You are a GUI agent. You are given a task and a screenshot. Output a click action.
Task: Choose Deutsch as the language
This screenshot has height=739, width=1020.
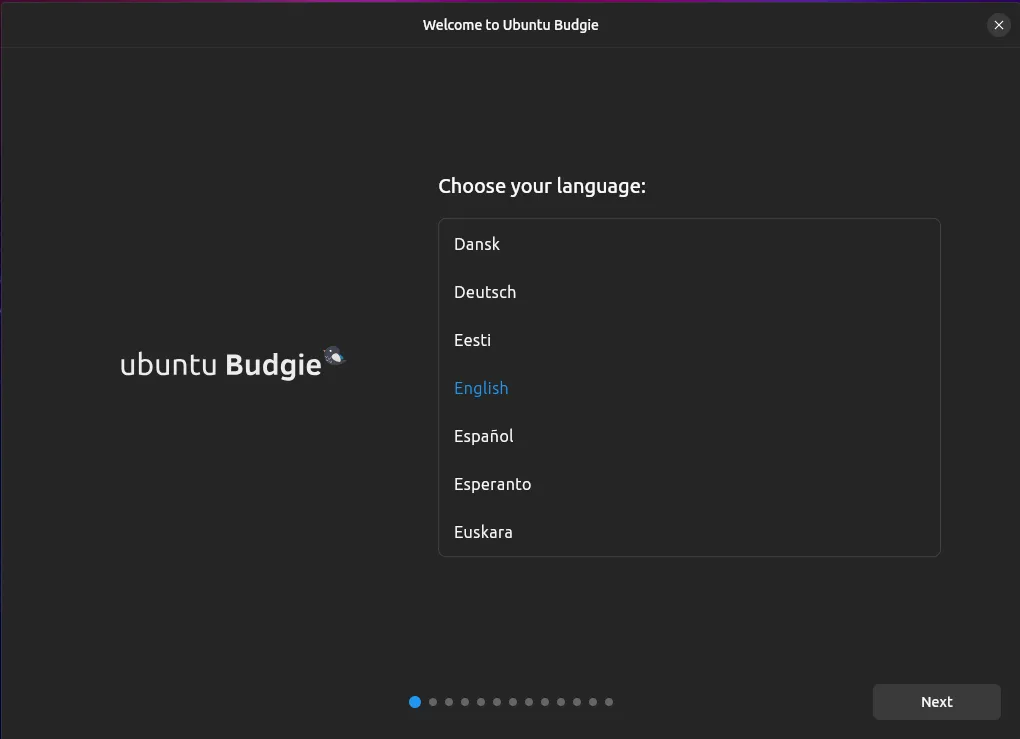[485, 292]
